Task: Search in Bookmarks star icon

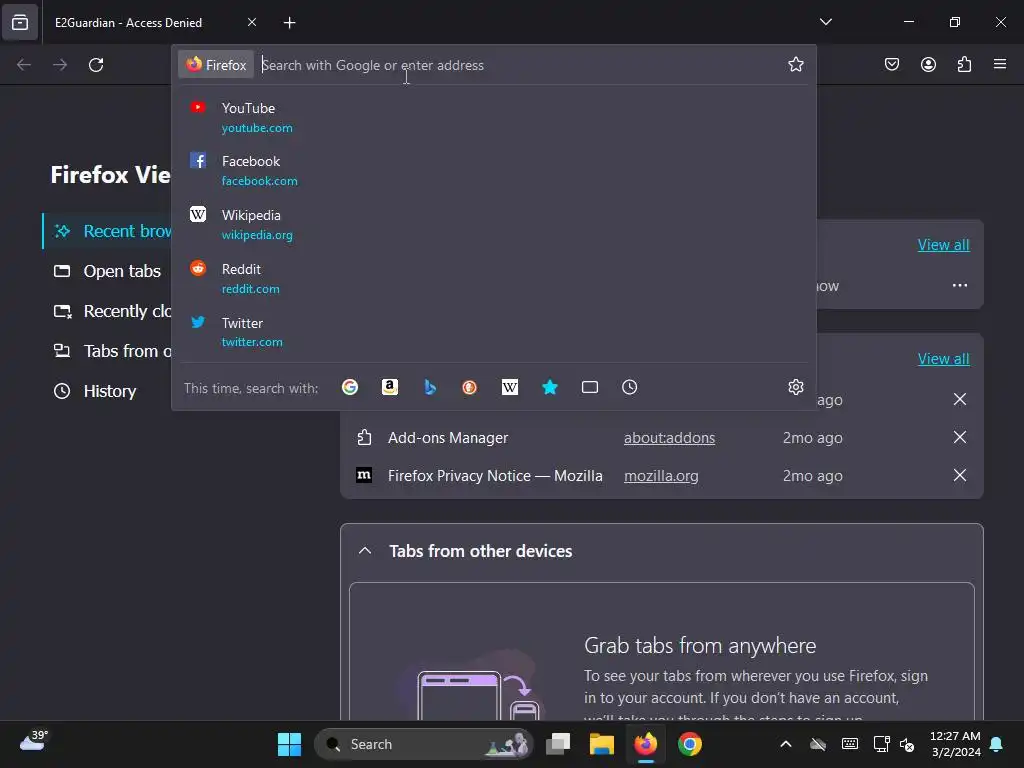Action: pos(550,387)
